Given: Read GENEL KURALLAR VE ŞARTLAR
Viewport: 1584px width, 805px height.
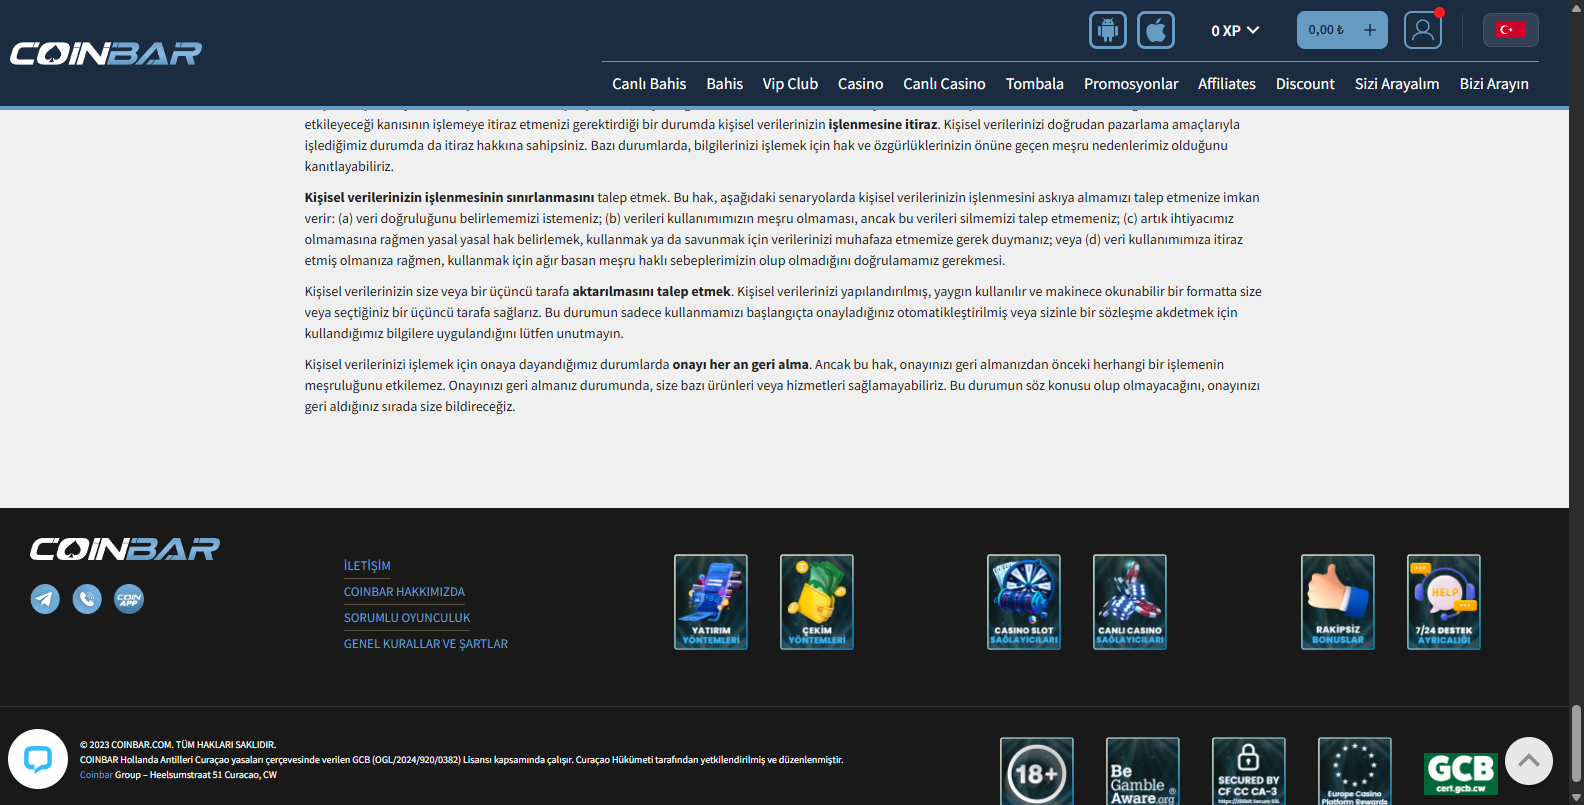Looking at the screenshot, I should (426, 644).
